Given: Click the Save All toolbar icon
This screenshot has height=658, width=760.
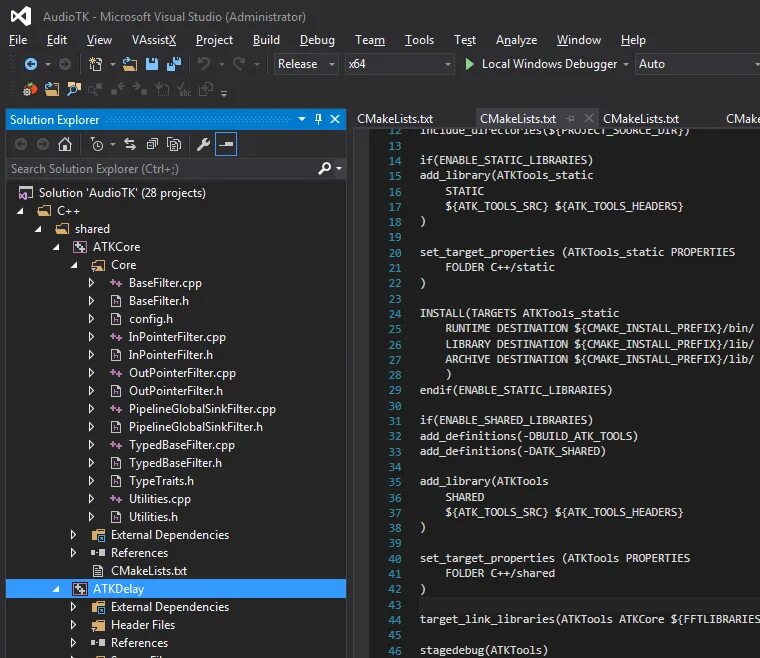Looking at the screenshot, I should point(174,64).
